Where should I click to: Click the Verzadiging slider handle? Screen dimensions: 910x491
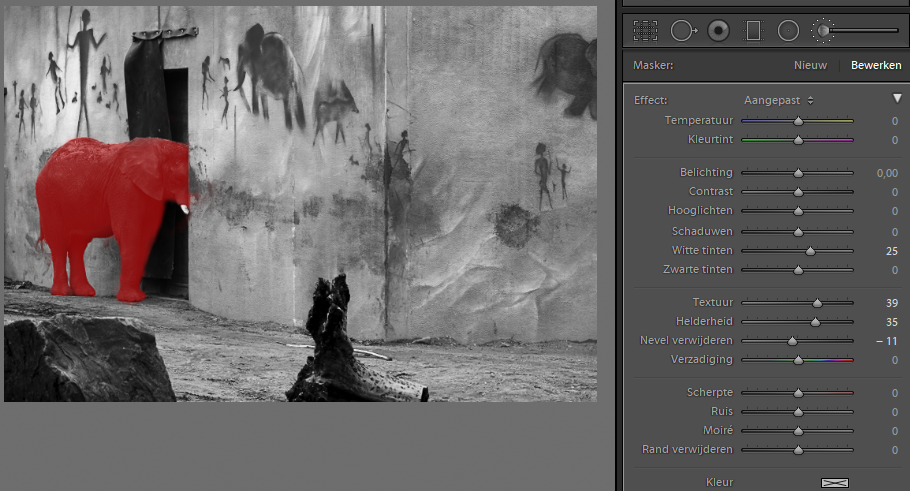tap(798, 360)
